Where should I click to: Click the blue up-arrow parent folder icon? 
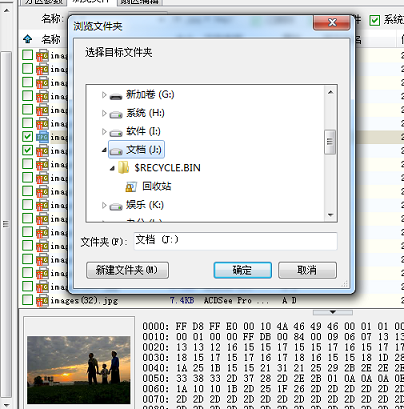[x=28, y=39]
